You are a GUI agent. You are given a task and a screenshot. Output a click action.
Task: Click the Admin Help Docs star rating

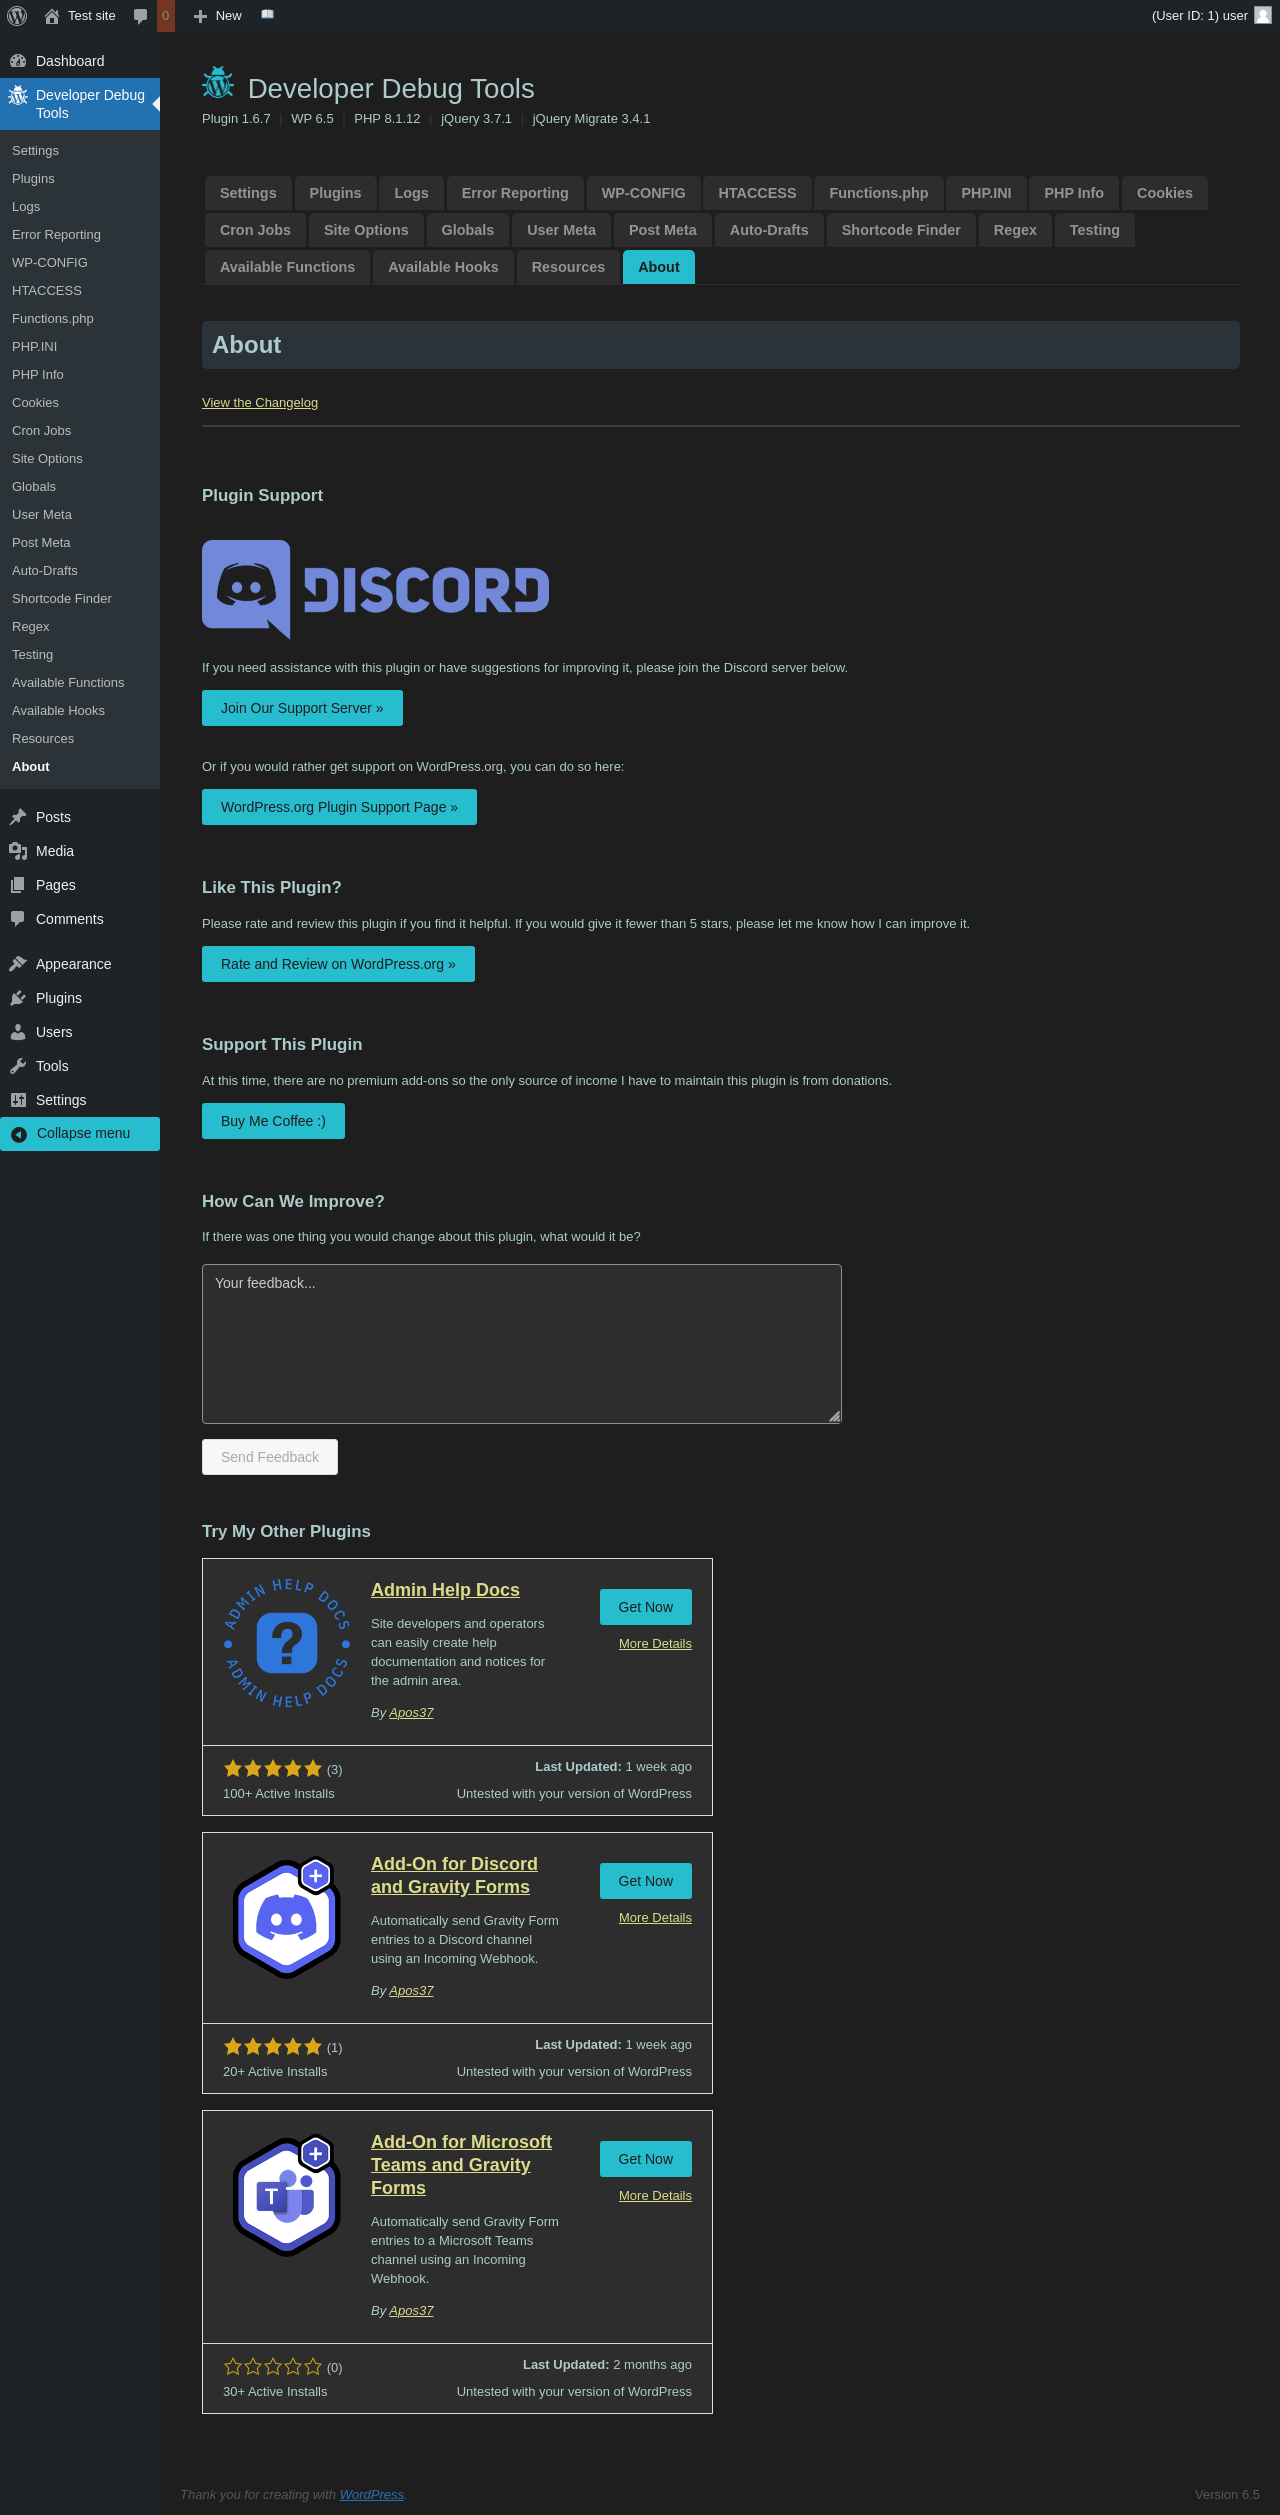pos(273,1769)
